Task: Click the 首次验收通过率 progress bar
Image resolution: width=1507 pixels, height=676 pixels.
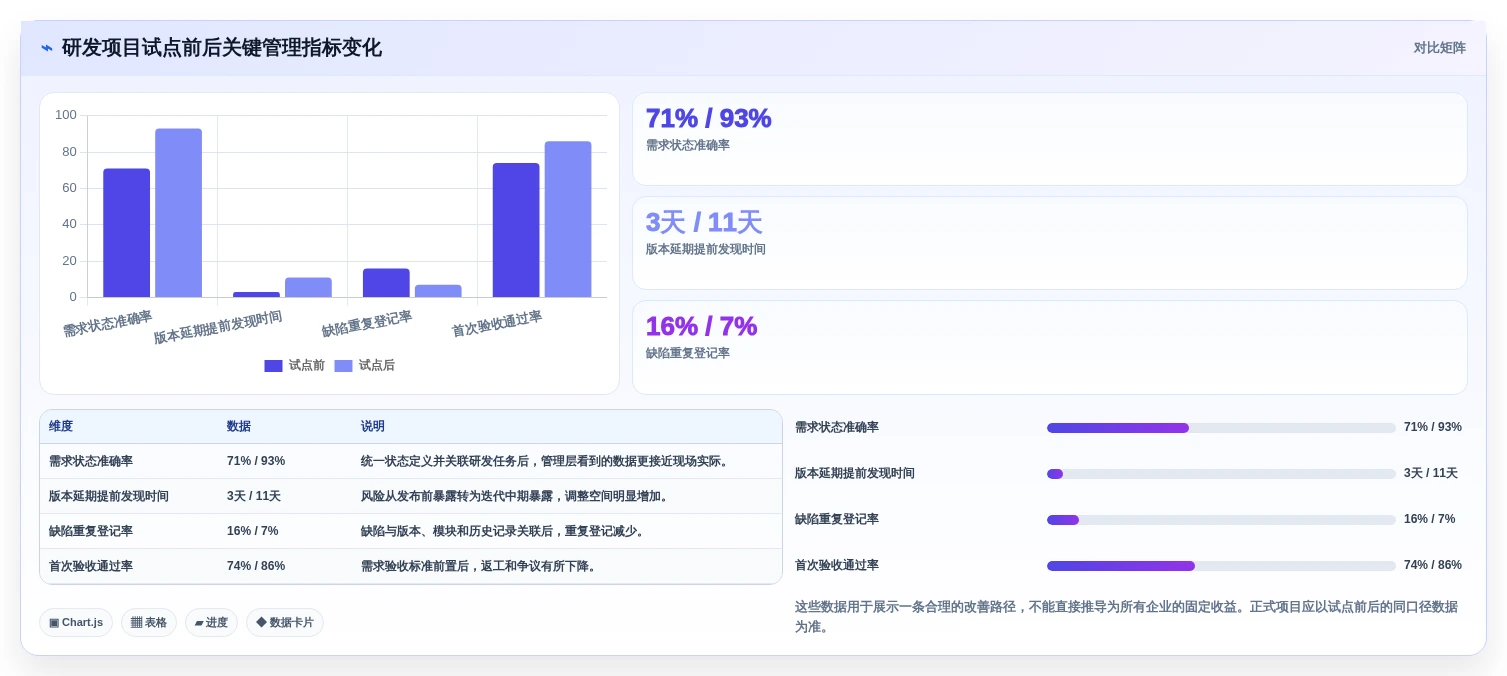Action: coord(1221,566)
